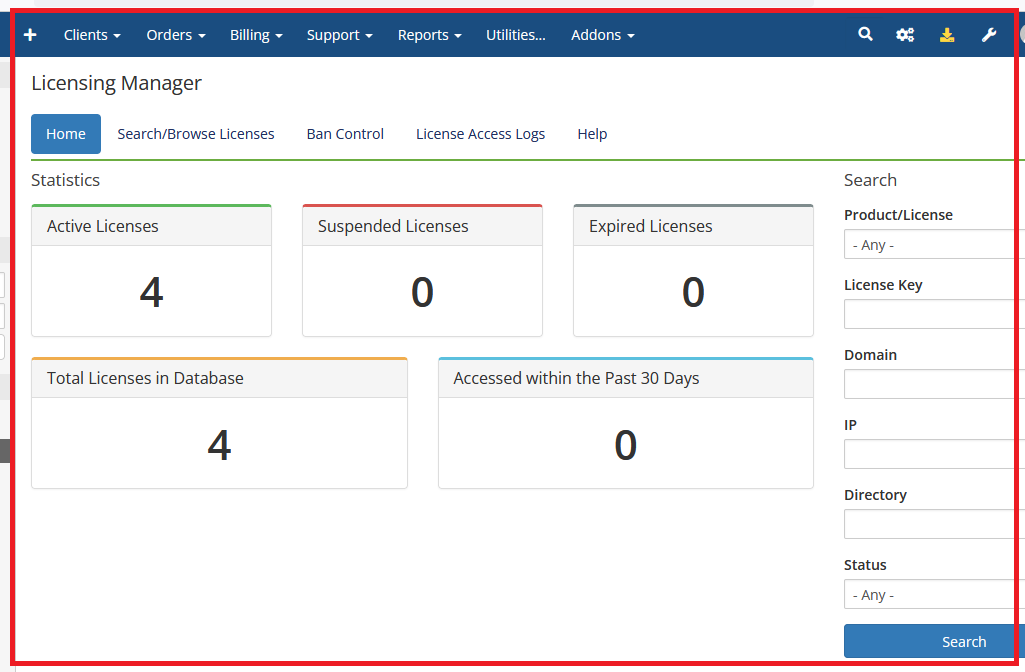Open the Status dropdown
Screen dimensions: 1025x672
(x=934, y=595)
